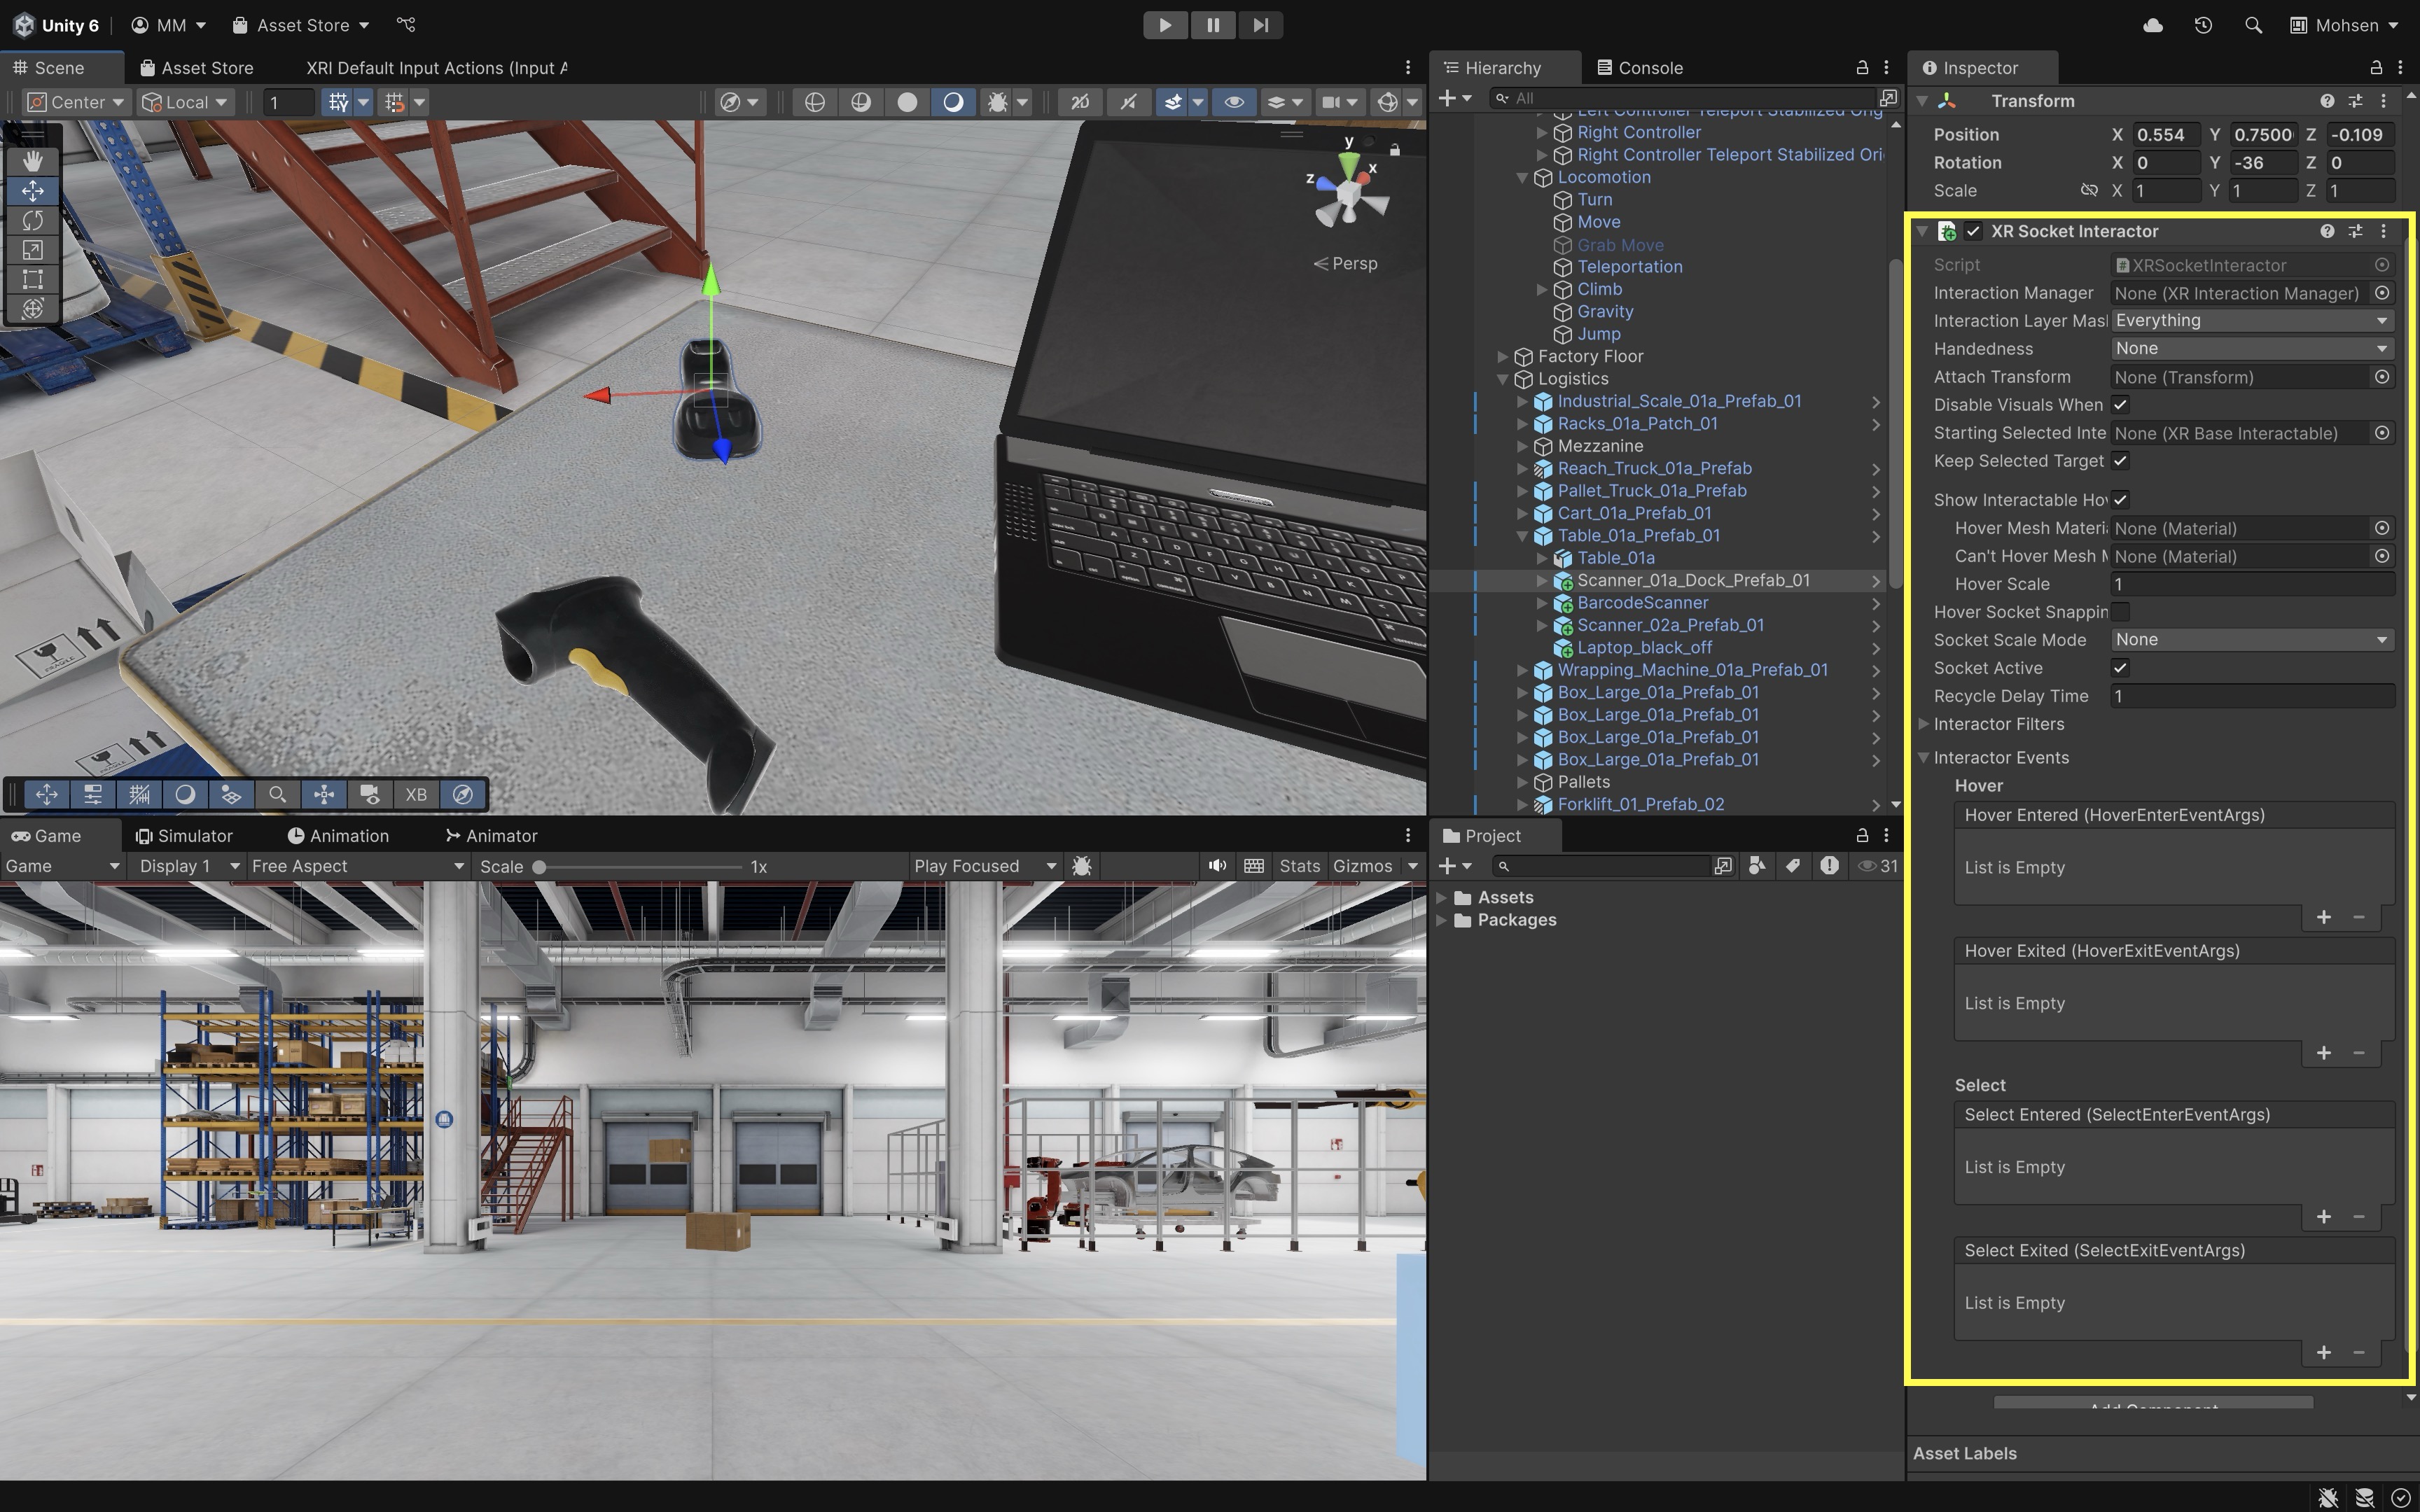The image size is (2420, 1512).
Task: Click the Game view Scale slider
Action: pos(640,867)
